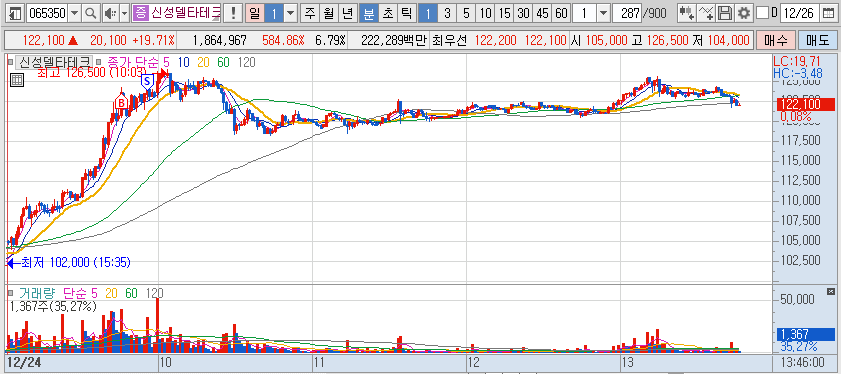Click the 287 candle count input field
The width and height of the screenshot is (841, 374).
[628, 13]
